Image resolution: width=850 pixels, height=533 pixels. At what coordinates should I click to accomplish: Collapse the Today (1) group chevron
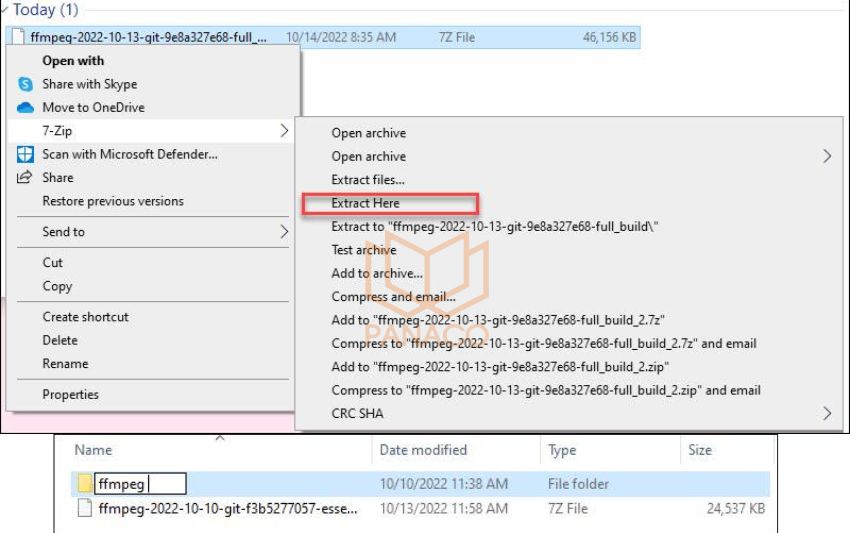4,9
